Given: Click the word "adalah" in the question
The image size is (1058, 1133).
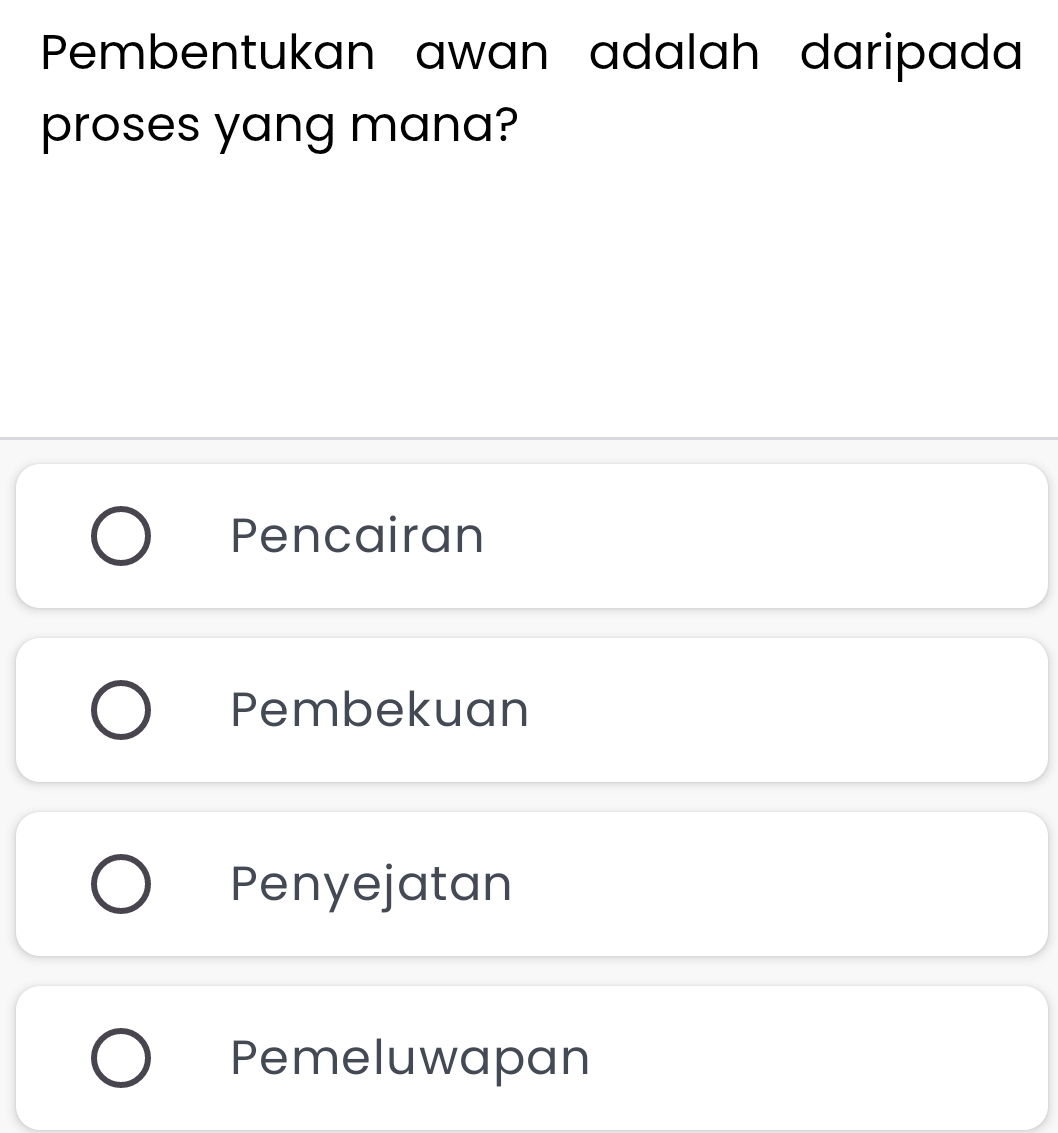Looking at the screenshot, I should click(x=675, y=53).
